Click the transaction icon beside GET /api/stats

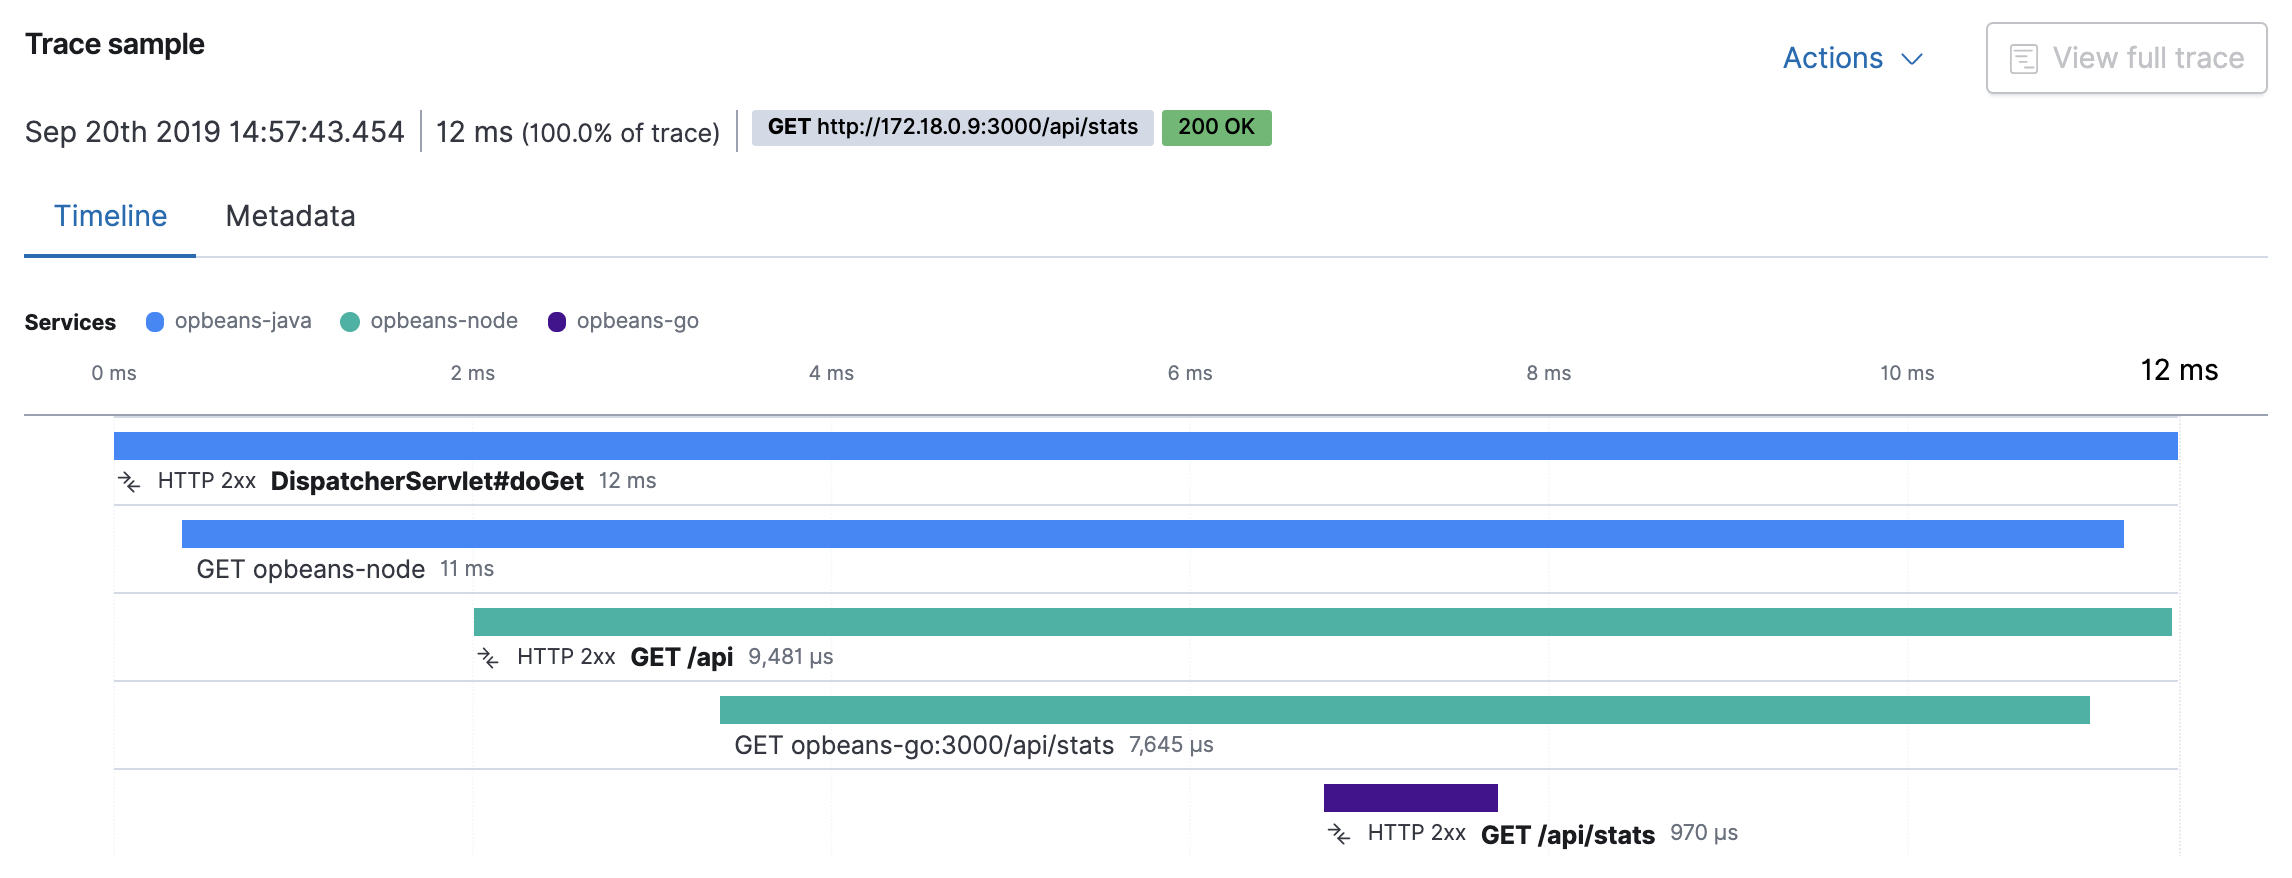click(1340, 832)
